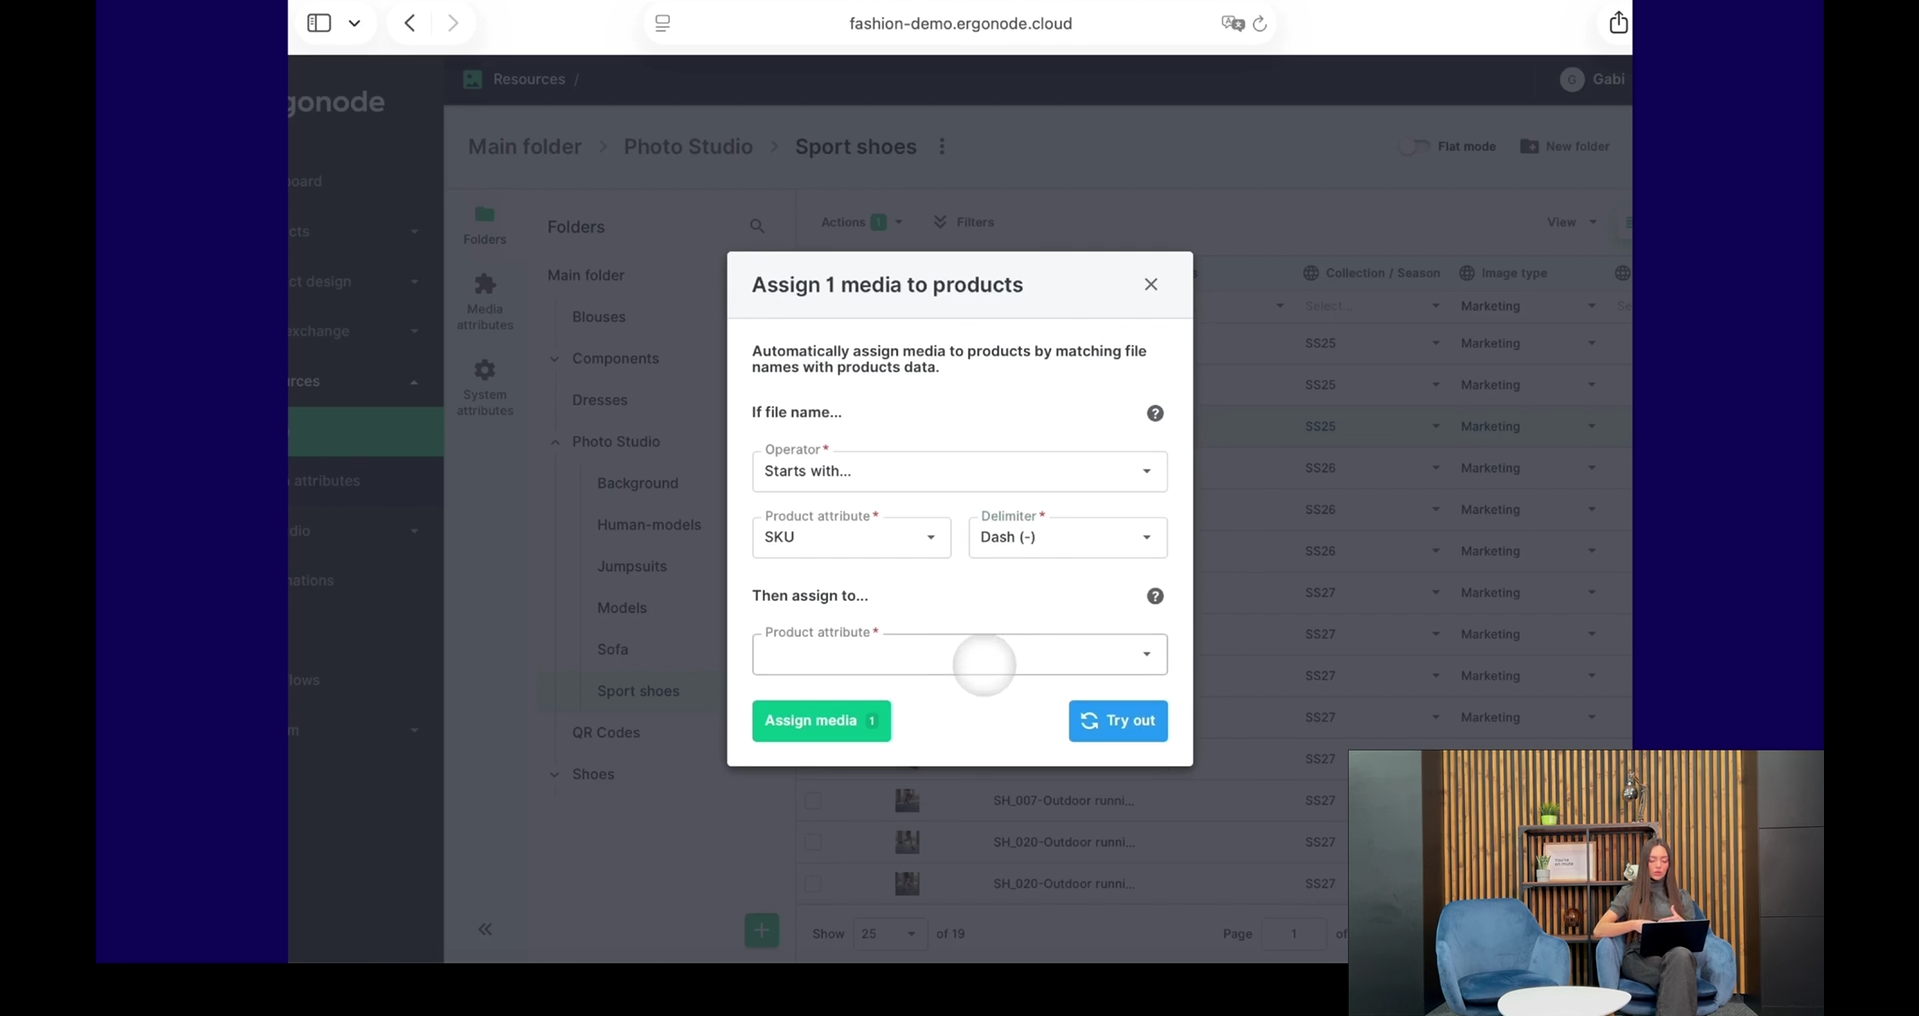Select the Dresses folder
Image resolution: width=1919 pixels, height=1016 pixels.
pos(600,400)
